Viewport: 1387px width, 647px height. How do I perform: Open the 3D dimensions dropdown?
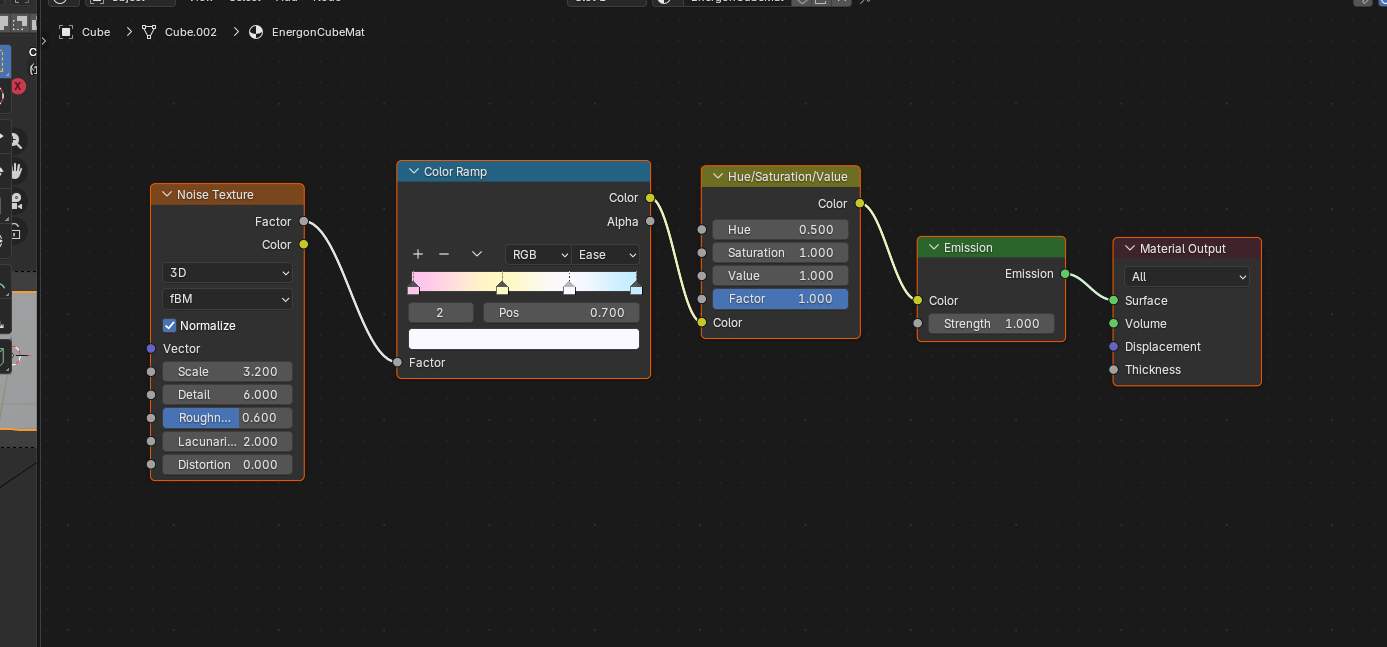click(228, 273)
